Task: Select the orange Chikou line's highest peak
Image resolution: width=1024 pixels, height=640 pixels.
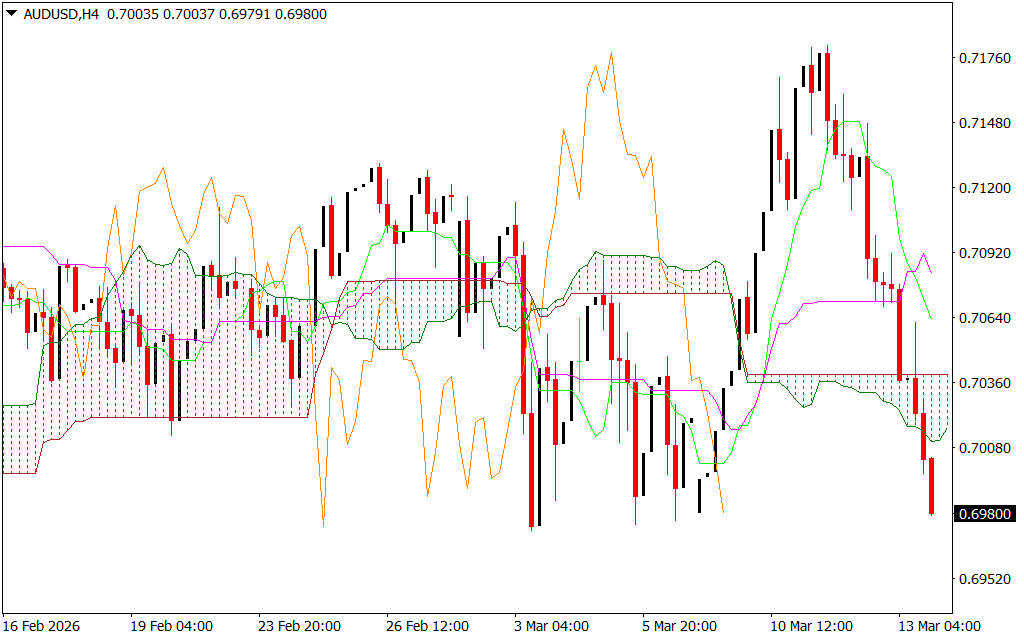Action: (x=610, y=55)
